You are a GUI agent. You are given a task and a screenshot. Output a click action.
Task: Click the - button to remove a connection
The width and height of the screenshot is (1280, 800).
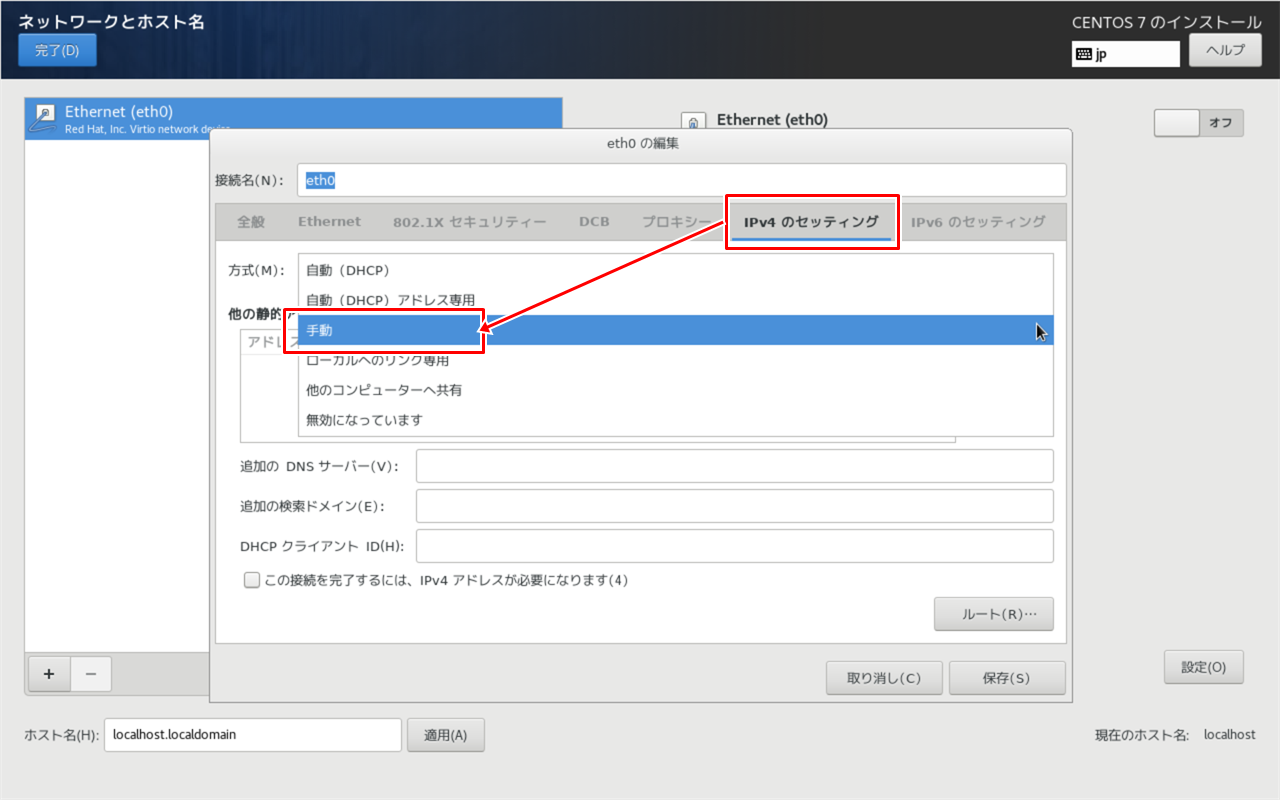pyautogui.click(x=91, y=674)
